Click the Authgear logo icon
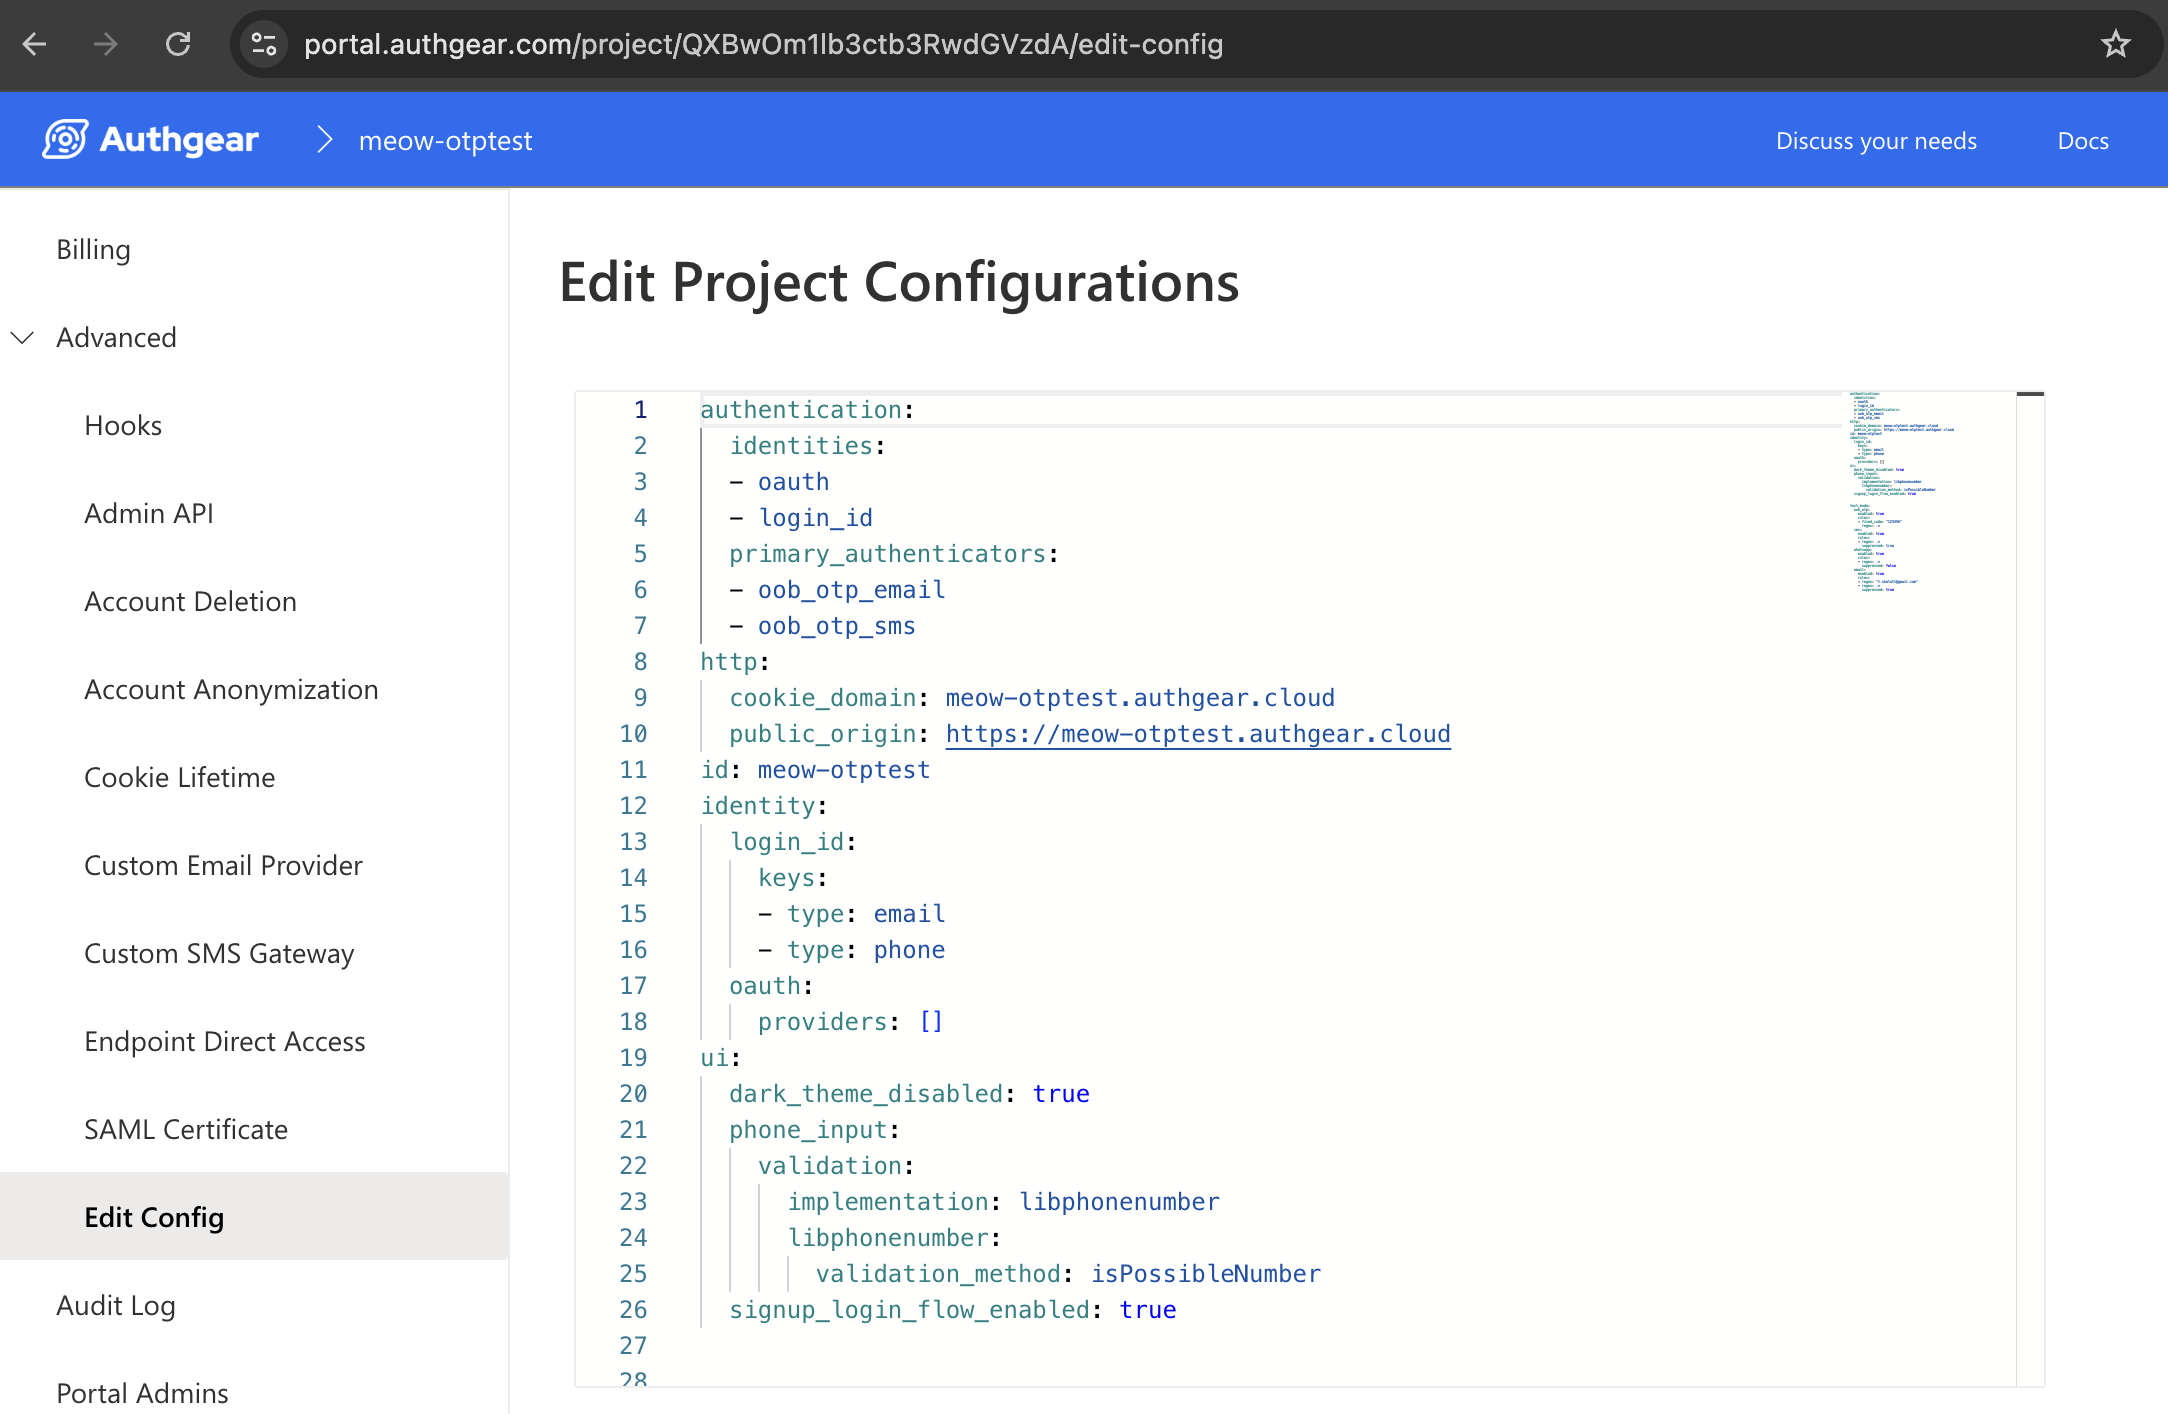This screenshot has height=1414, width=2168. [x=66, y=140]
